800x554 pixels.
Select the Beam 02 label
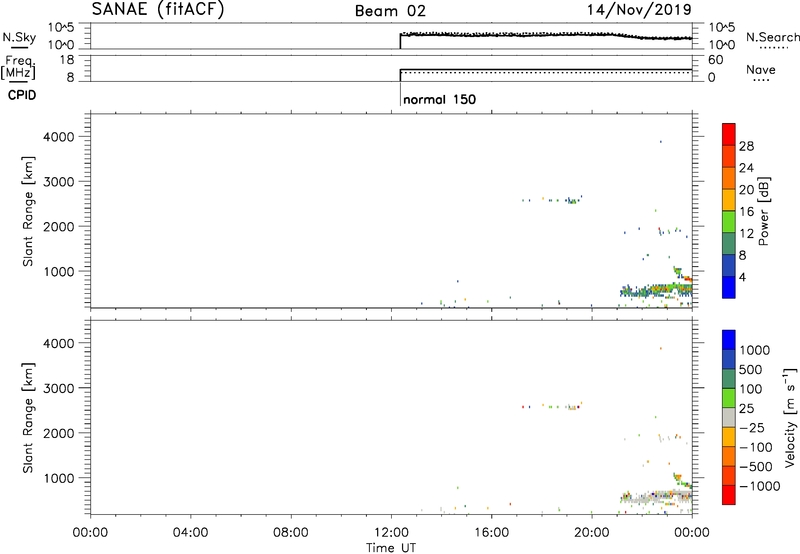(x=390, y=11)
